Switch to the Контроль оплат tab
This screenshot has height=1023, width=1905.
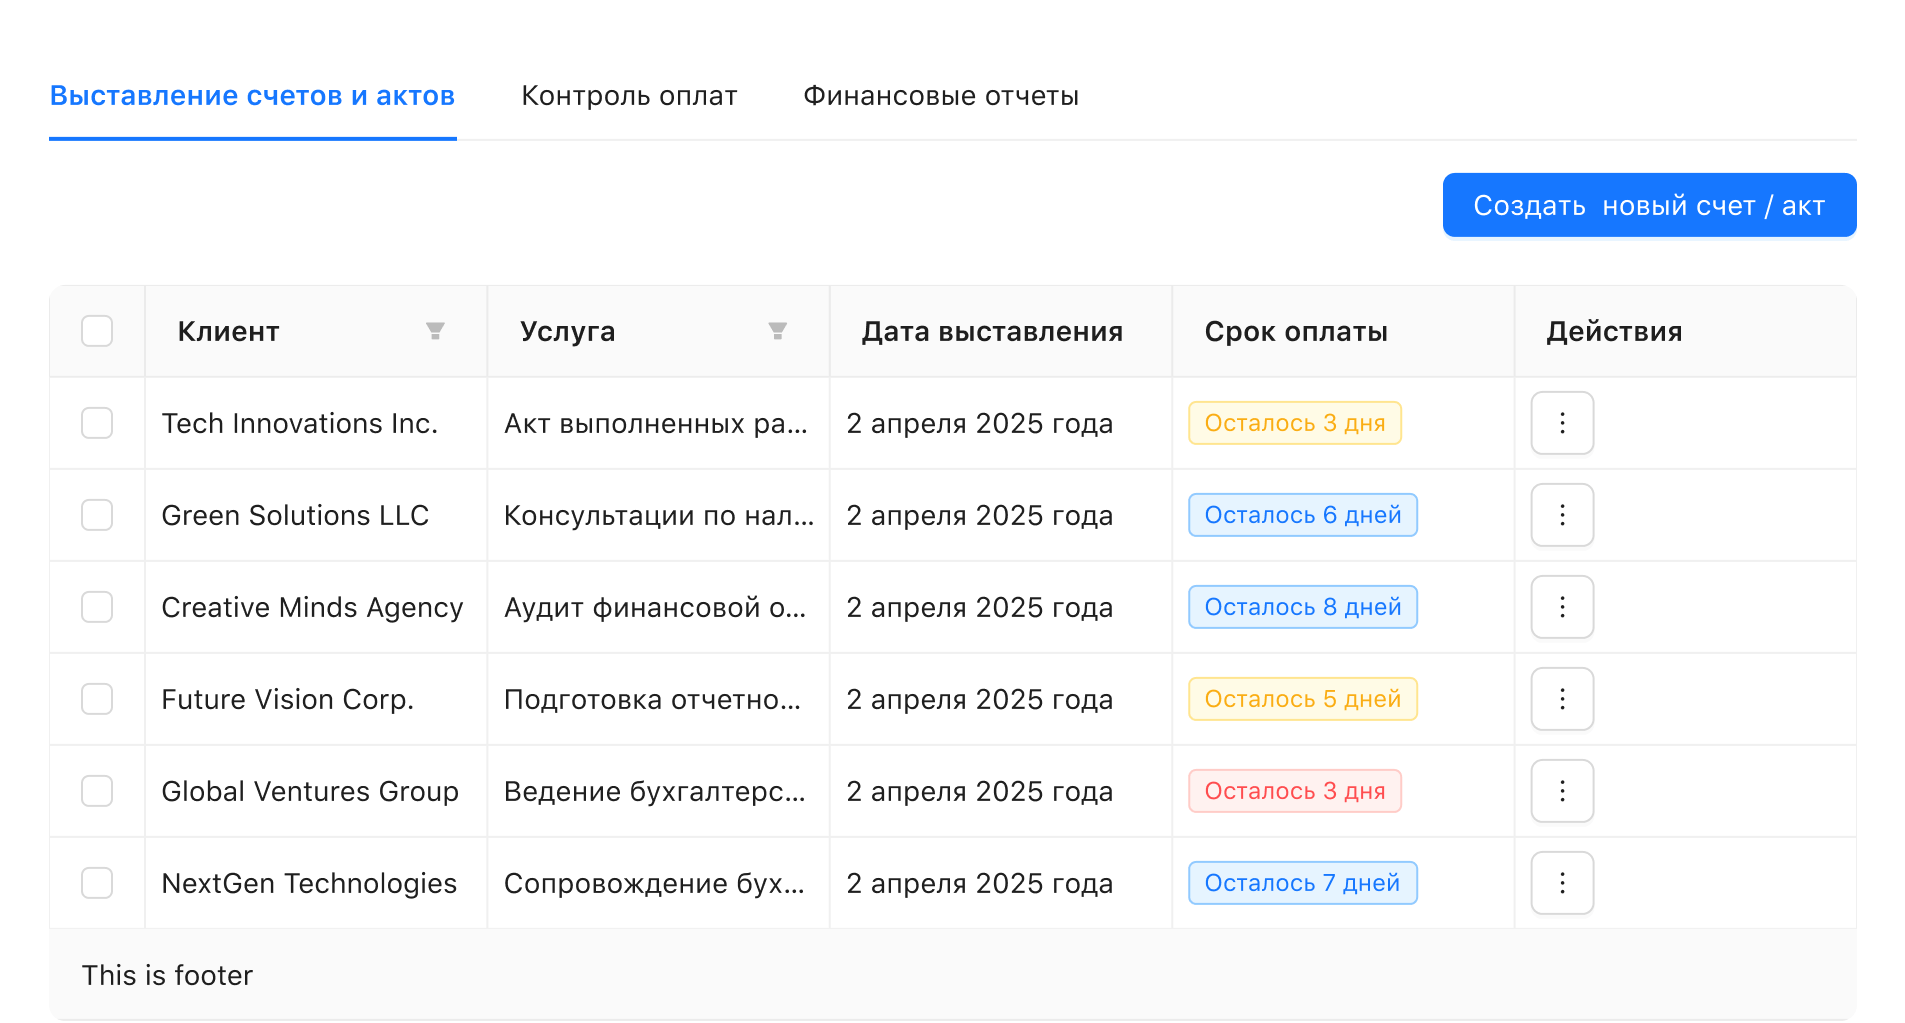click(x=628, y=96)
